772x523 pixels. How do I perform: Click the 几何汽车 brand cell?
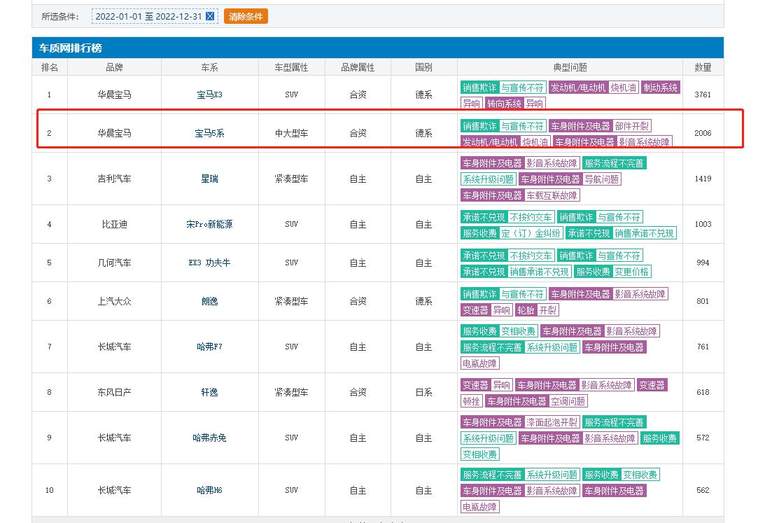[114, 262]
